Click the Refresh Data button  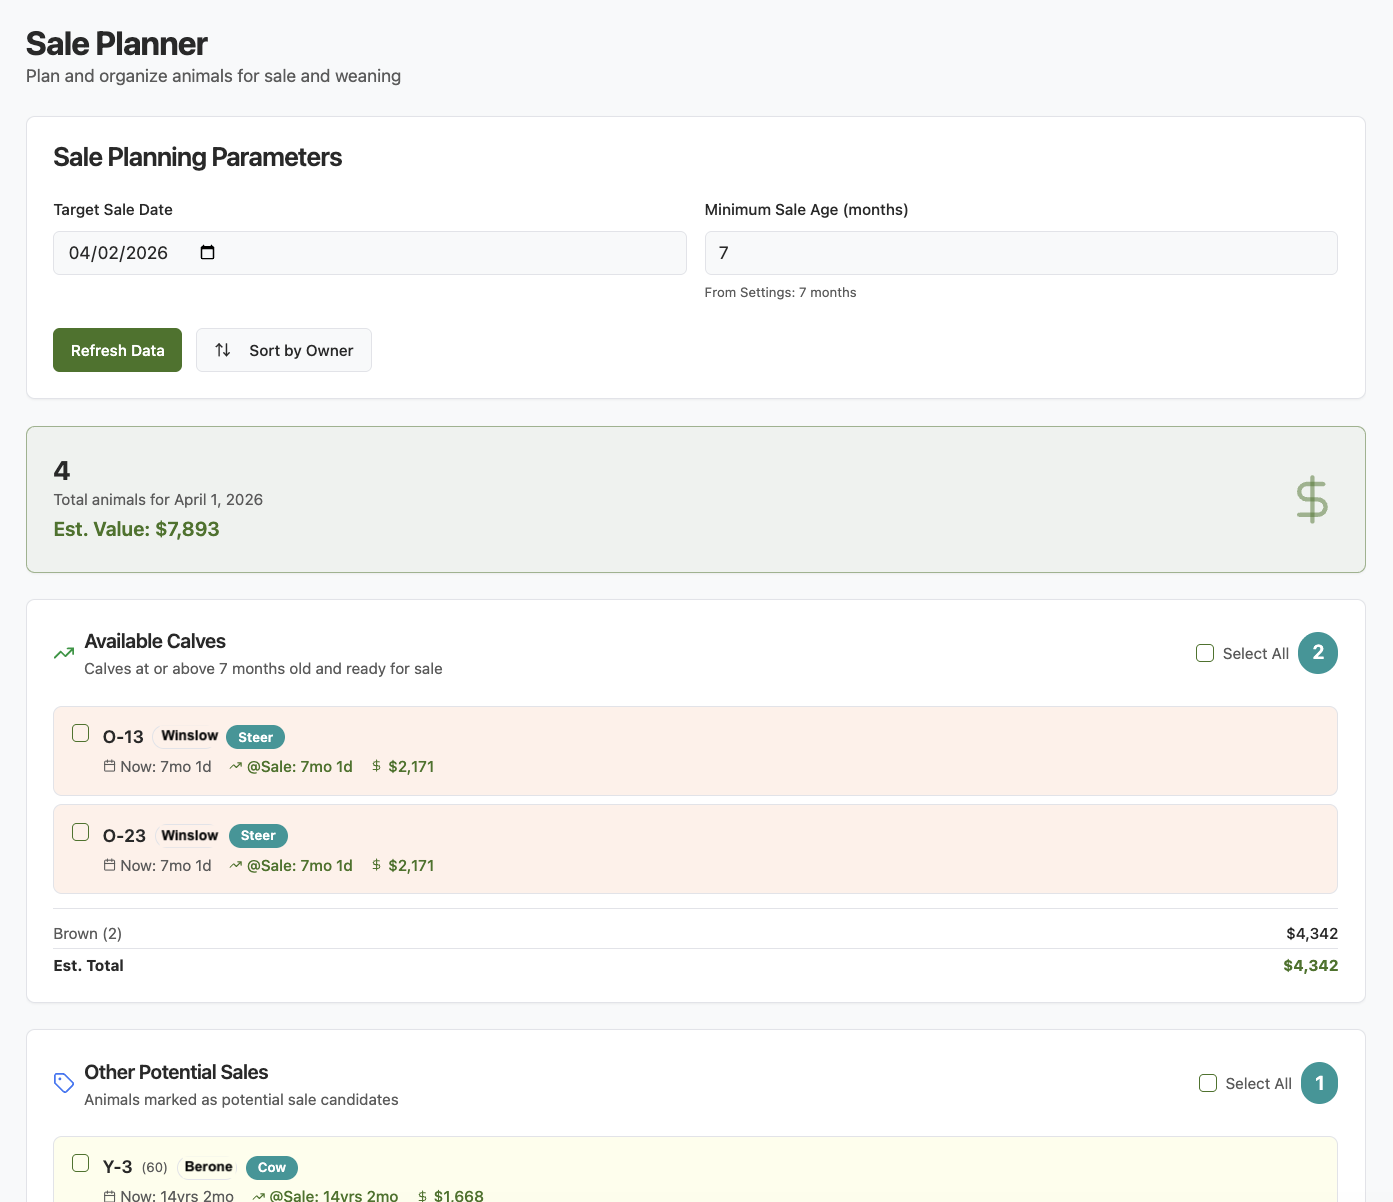click(x=117, y=350)
